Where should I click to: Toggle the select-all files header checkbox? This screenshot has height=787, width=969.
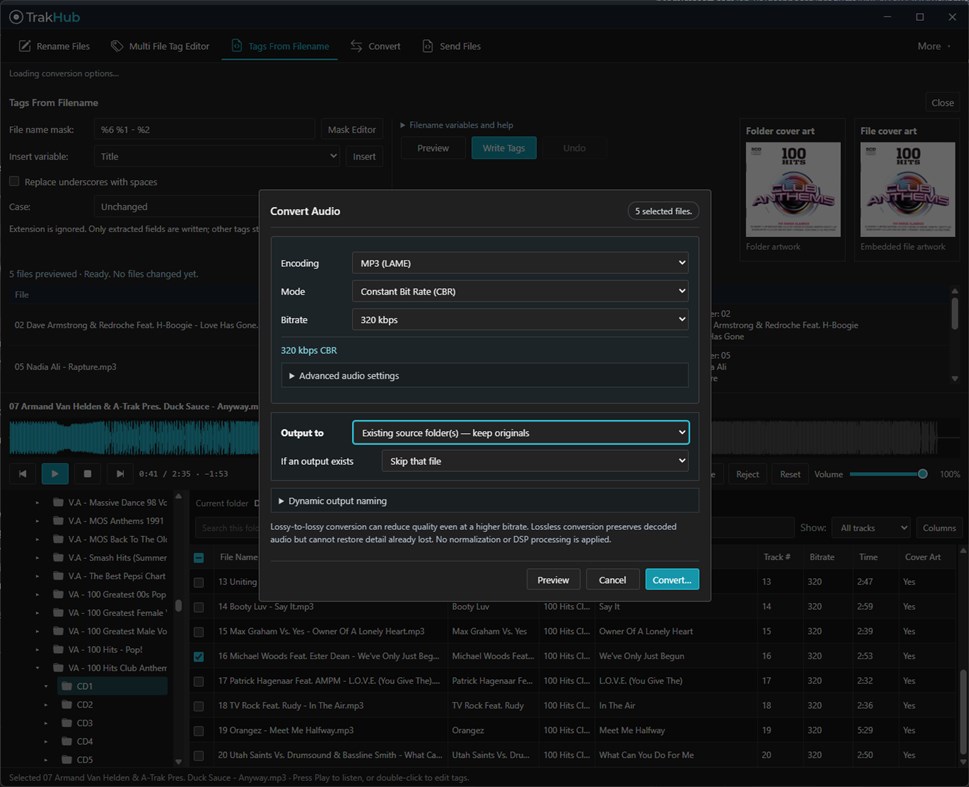[x=199, y=558]
